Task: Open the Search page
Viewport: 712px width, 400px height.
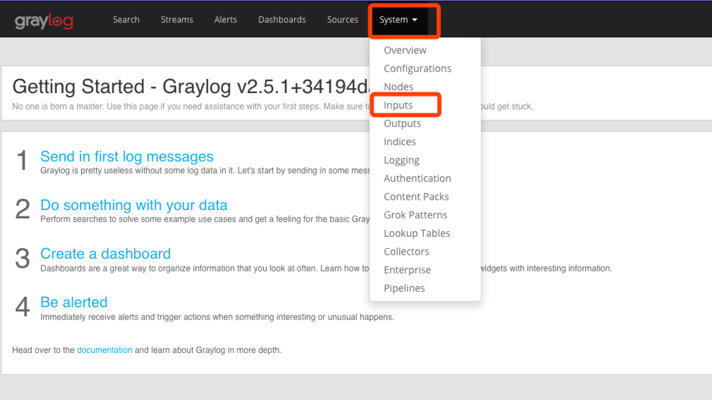Action: point(126,20)
